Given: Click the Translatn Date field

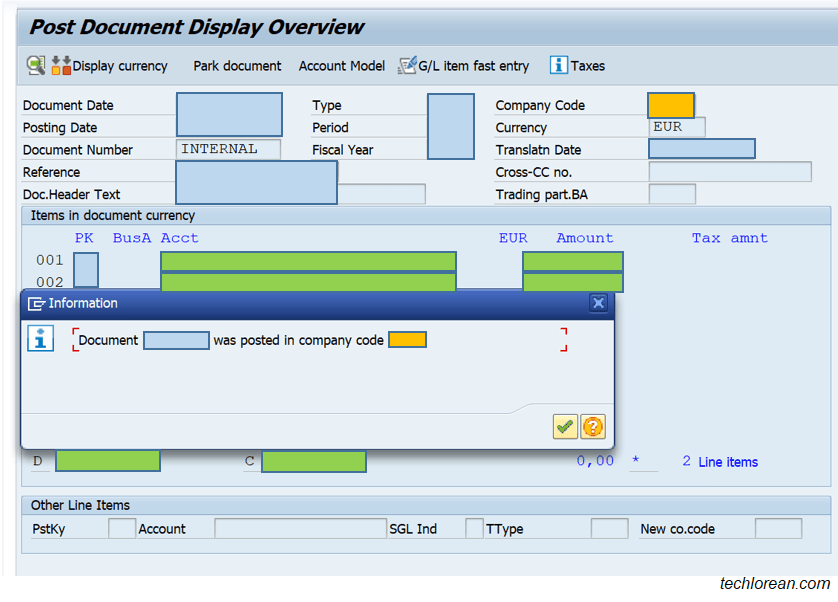Looking at the screenshot, I should [x=700, y=148].
